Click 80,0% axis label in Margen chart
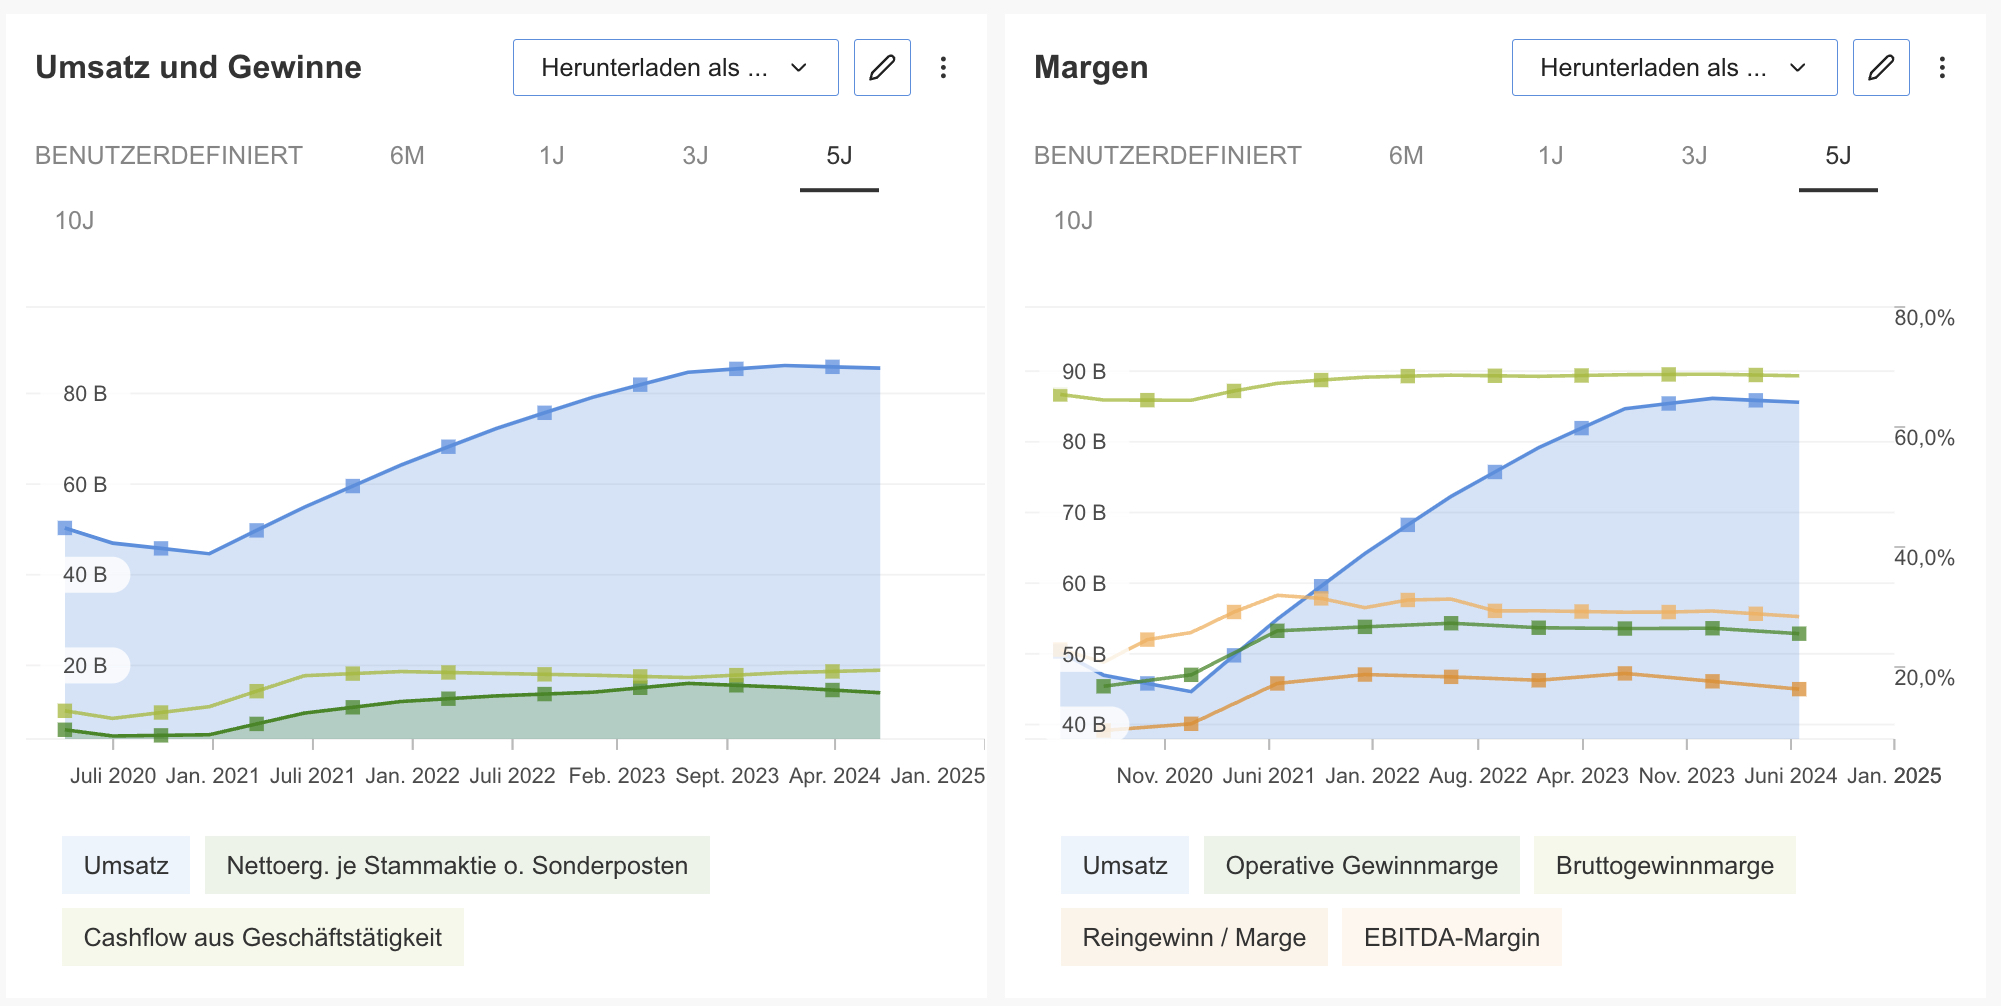Screen dimensions: 2001x1006 1925,318
